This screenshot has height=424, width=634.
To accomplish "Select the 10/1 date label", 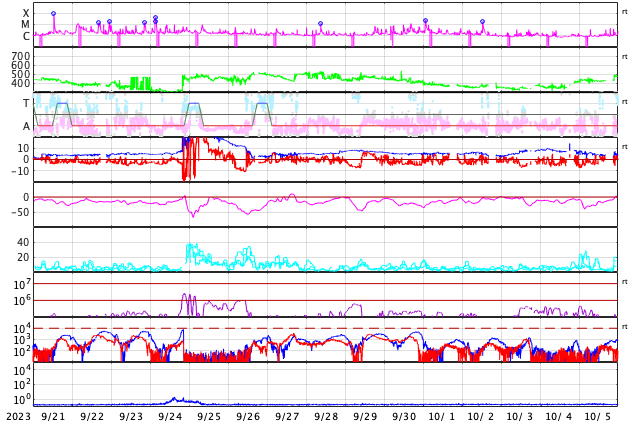I will pyautogui.click(x=442, y=417).
